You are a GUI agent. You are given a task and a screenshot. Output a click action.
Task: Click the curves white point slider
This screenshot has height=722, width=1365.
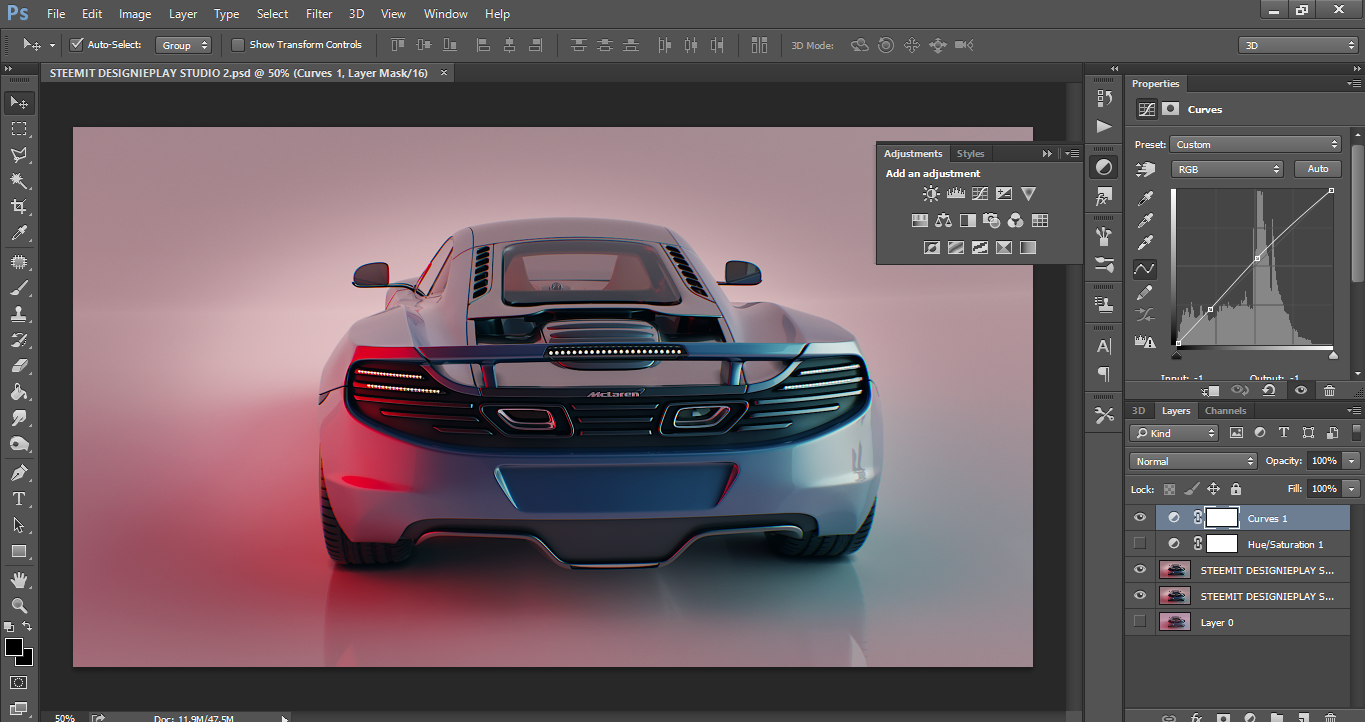coord(1332,355)
